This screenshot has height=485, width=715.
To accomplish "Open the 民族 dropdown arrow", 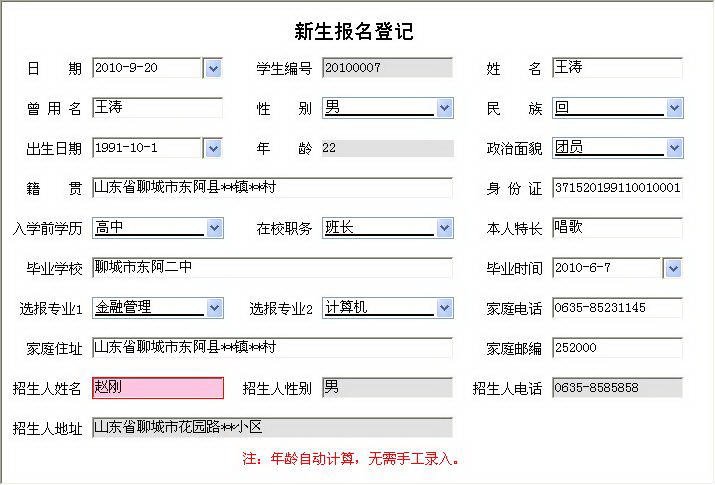I will [675, 108].
